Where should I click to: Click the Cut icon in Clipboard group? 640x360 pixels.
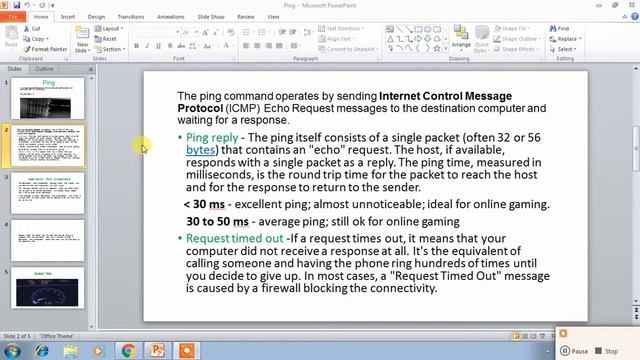click(27, 29)
